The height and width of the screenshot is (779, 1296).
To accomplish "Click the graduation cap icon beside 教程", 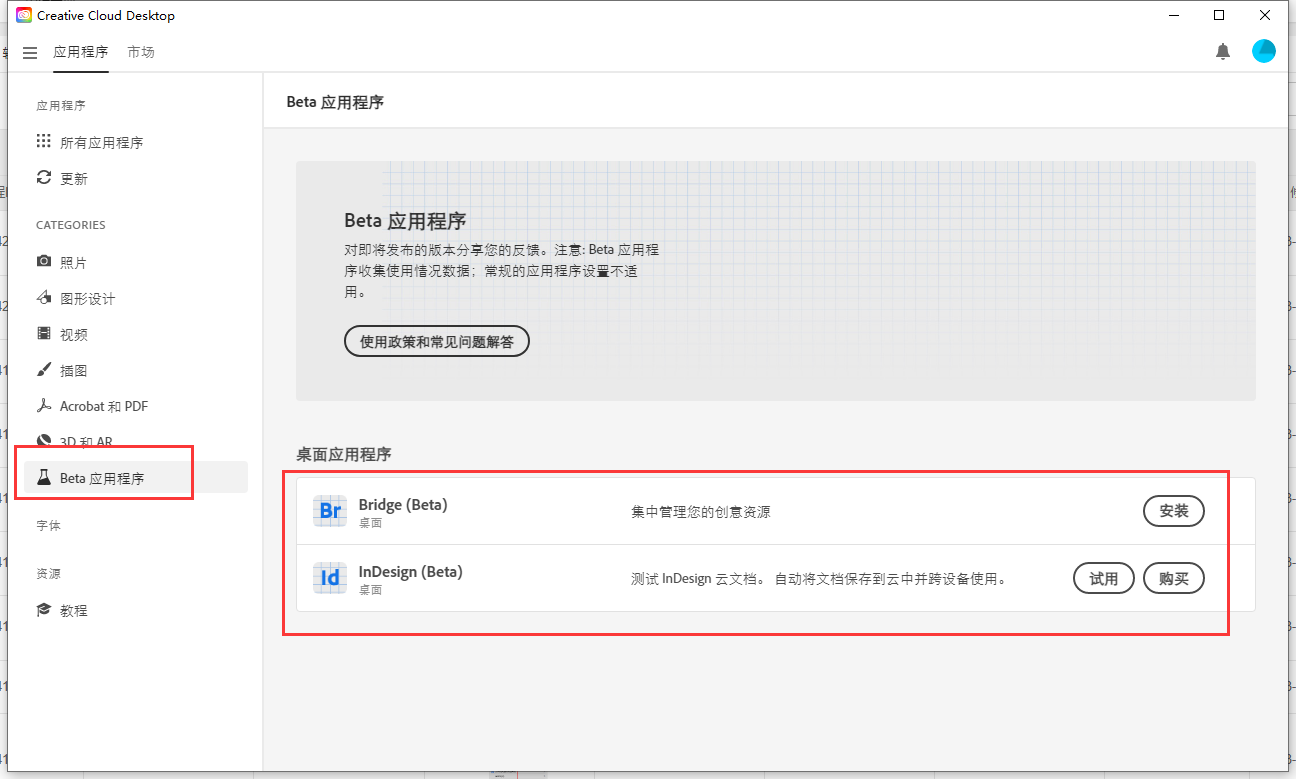I will [44, 610].
